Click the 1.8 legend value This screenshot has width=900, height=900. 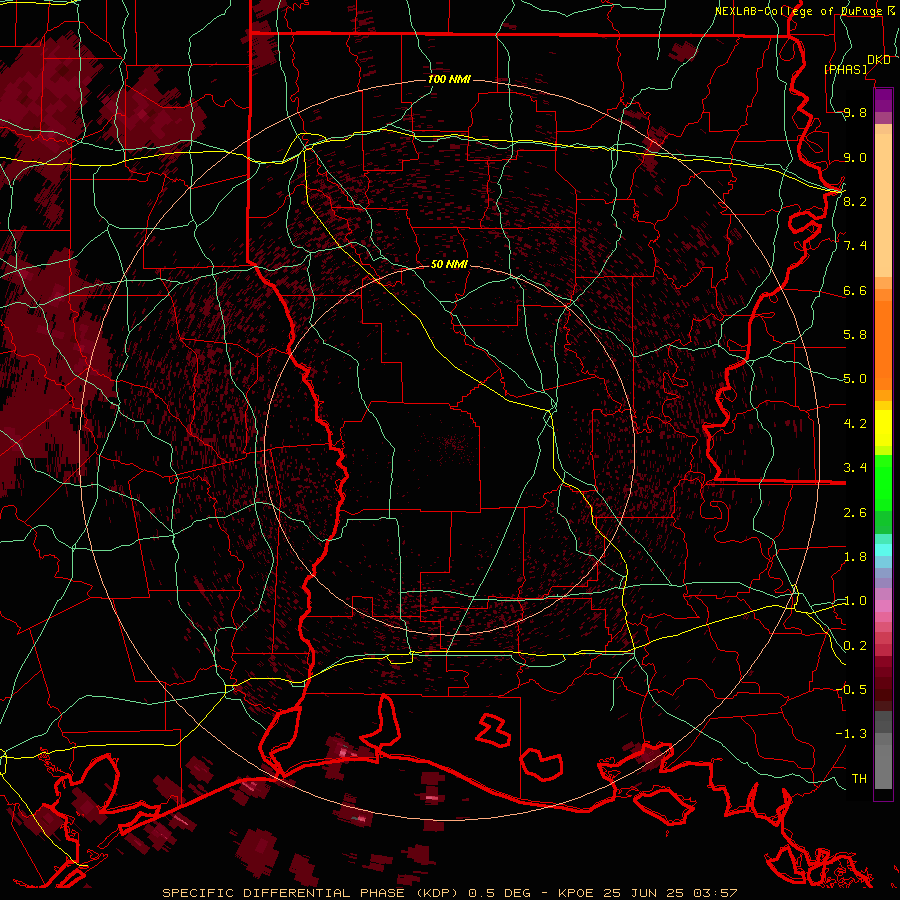pyautogui.click(x=855, y=556)
